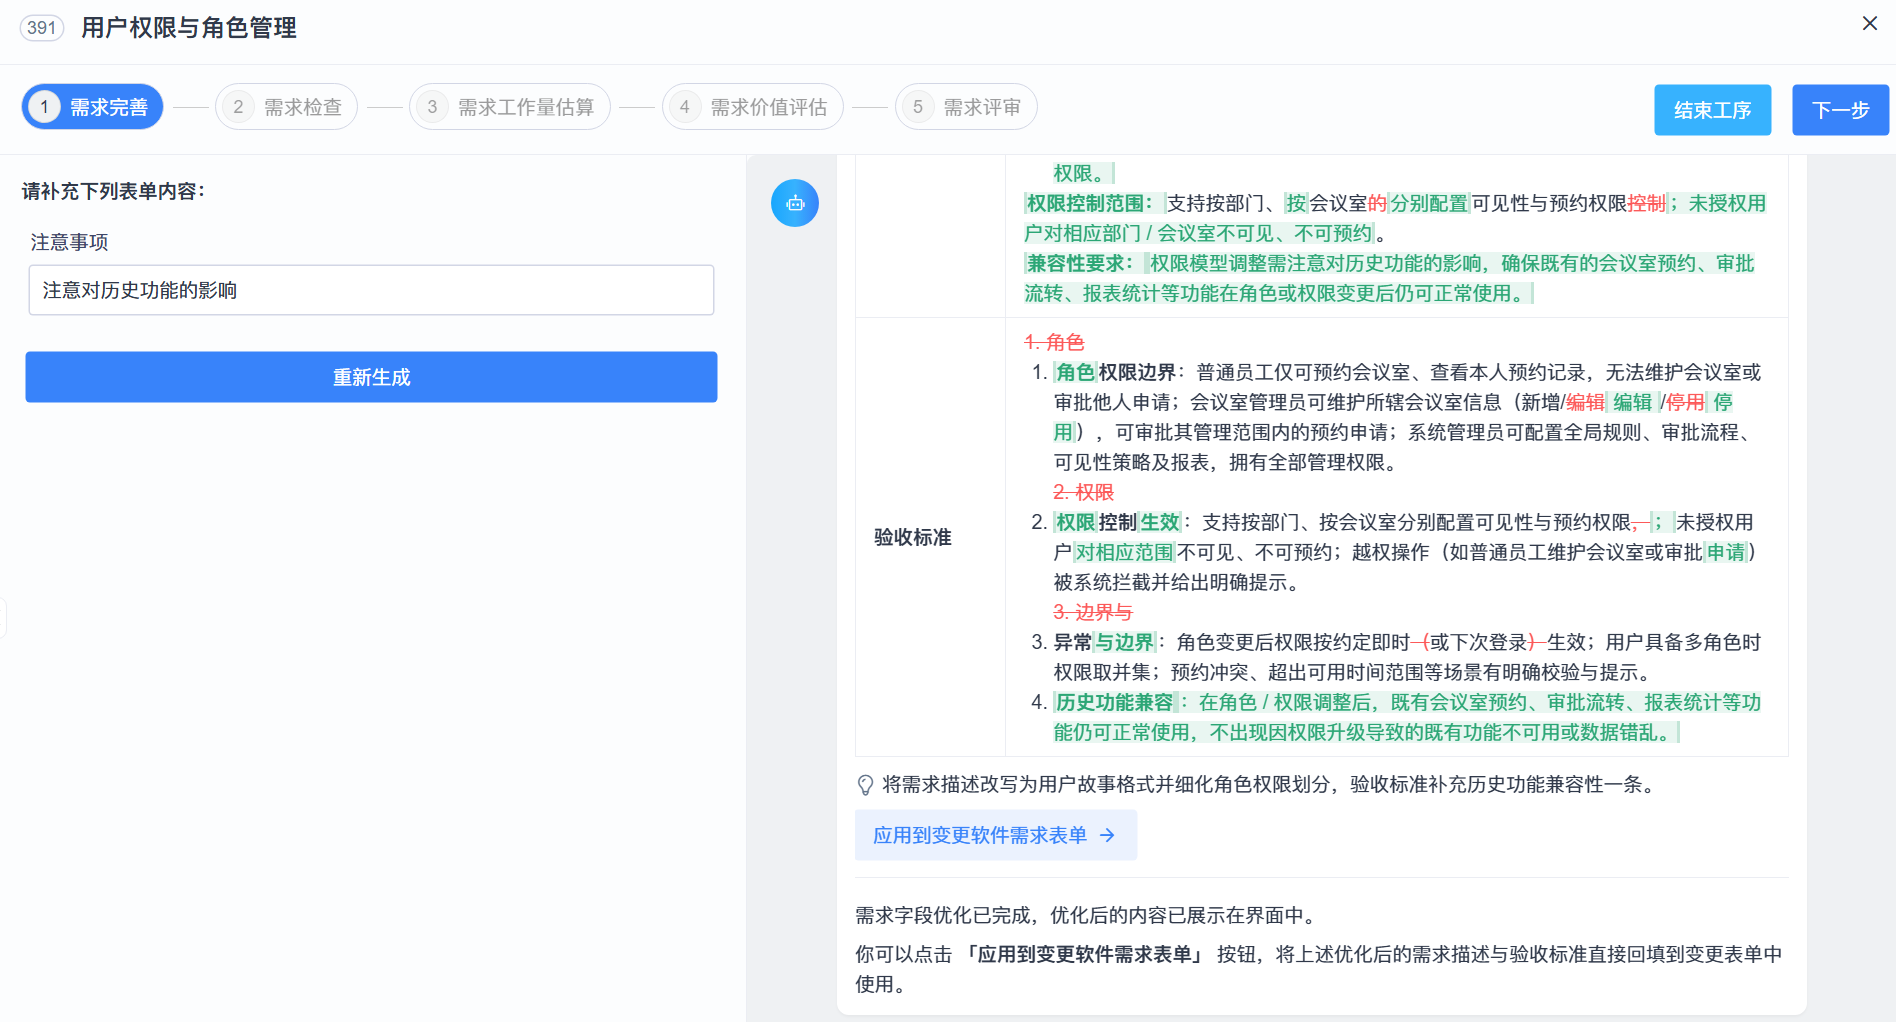
Task: Proceed with the 下一步 button
Action: [1840, 110]
